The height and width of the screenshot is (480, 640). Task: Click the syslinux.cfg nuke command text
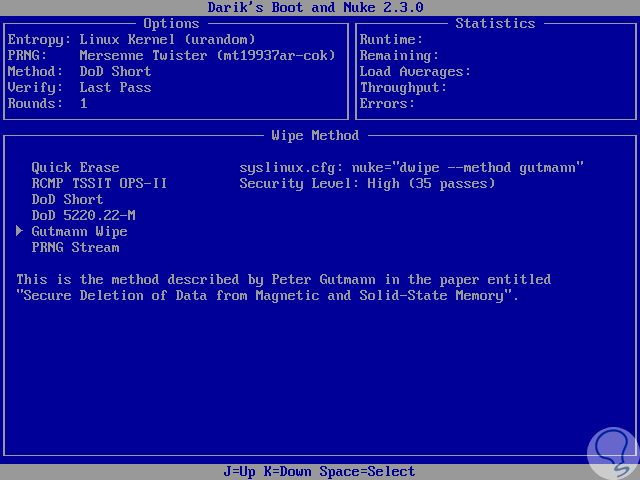(411, 168)
